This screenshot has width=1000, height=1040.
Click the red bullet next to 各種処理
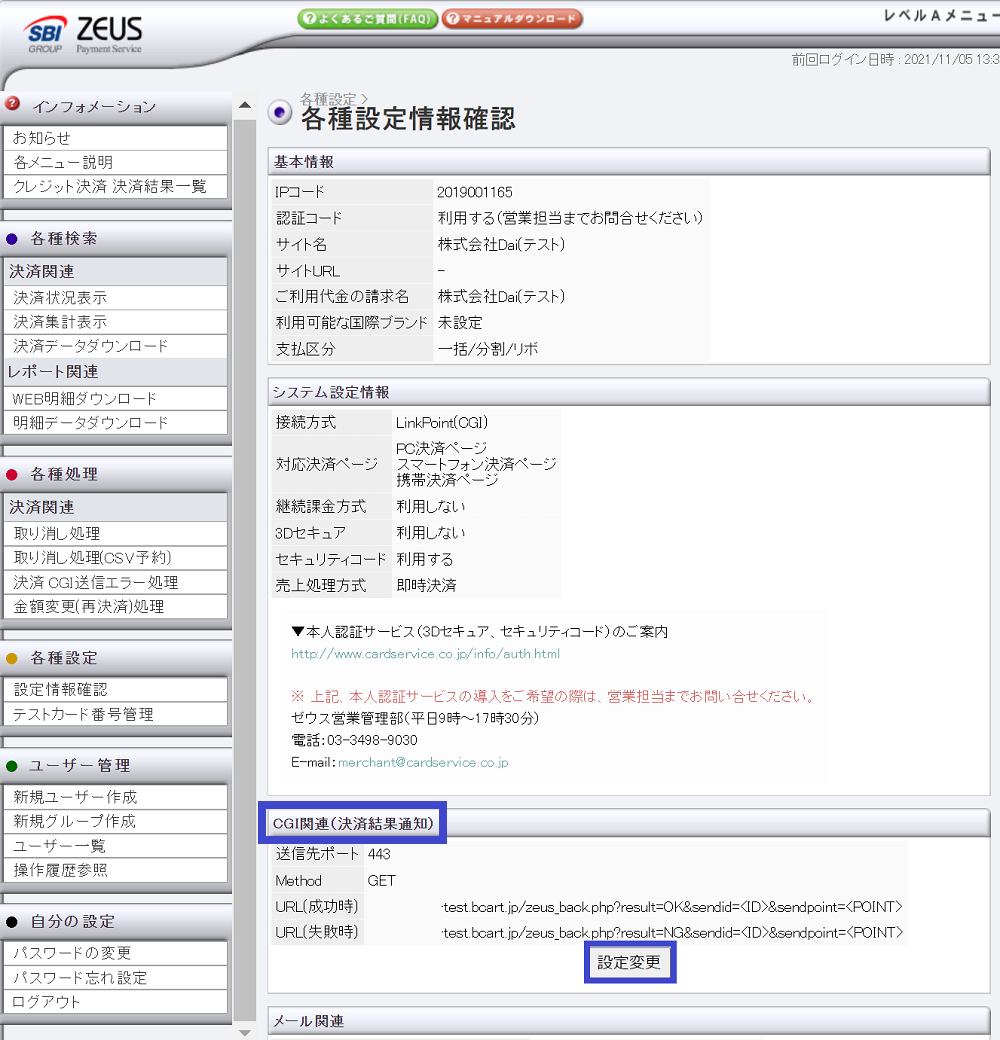(x=12, y=475)
